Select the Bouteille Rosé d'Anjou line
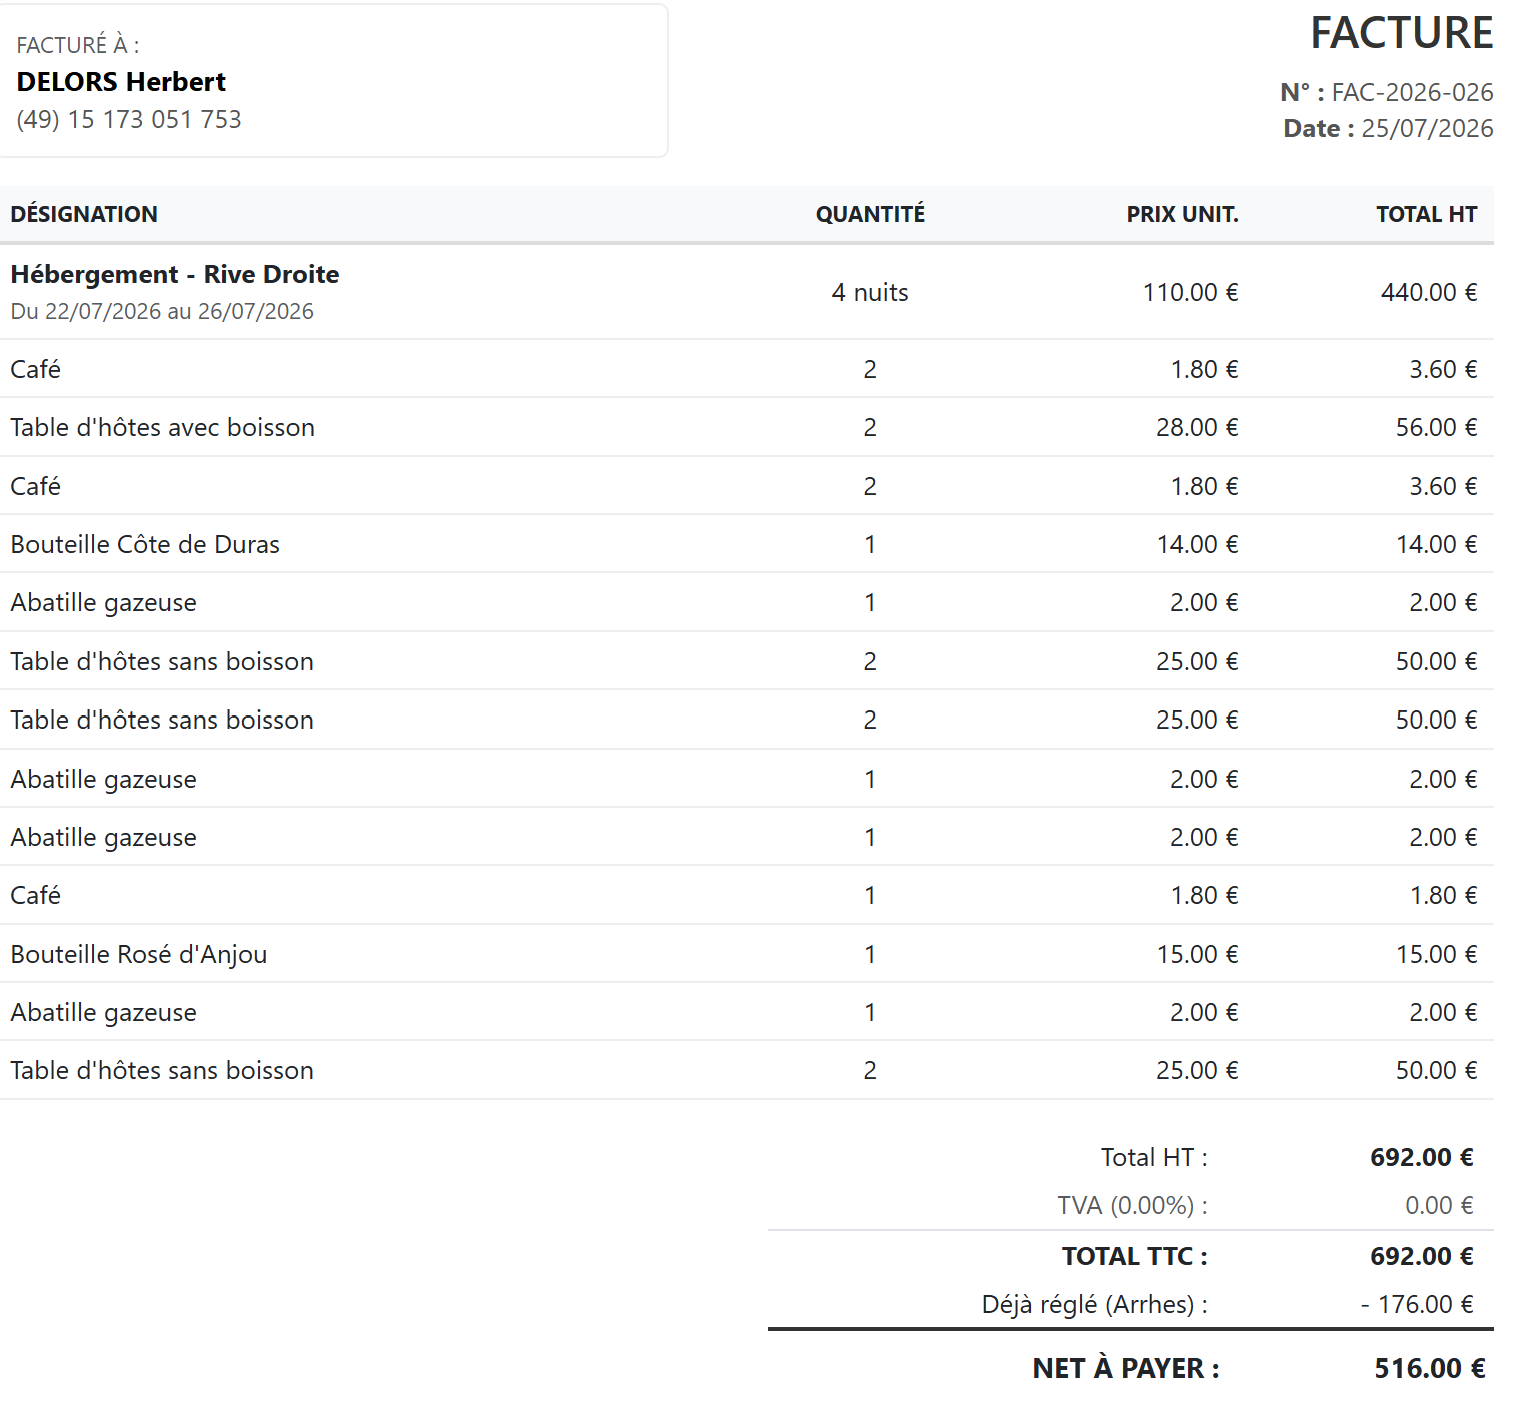The image size is (1514, 1426). [x=747, y=954]
